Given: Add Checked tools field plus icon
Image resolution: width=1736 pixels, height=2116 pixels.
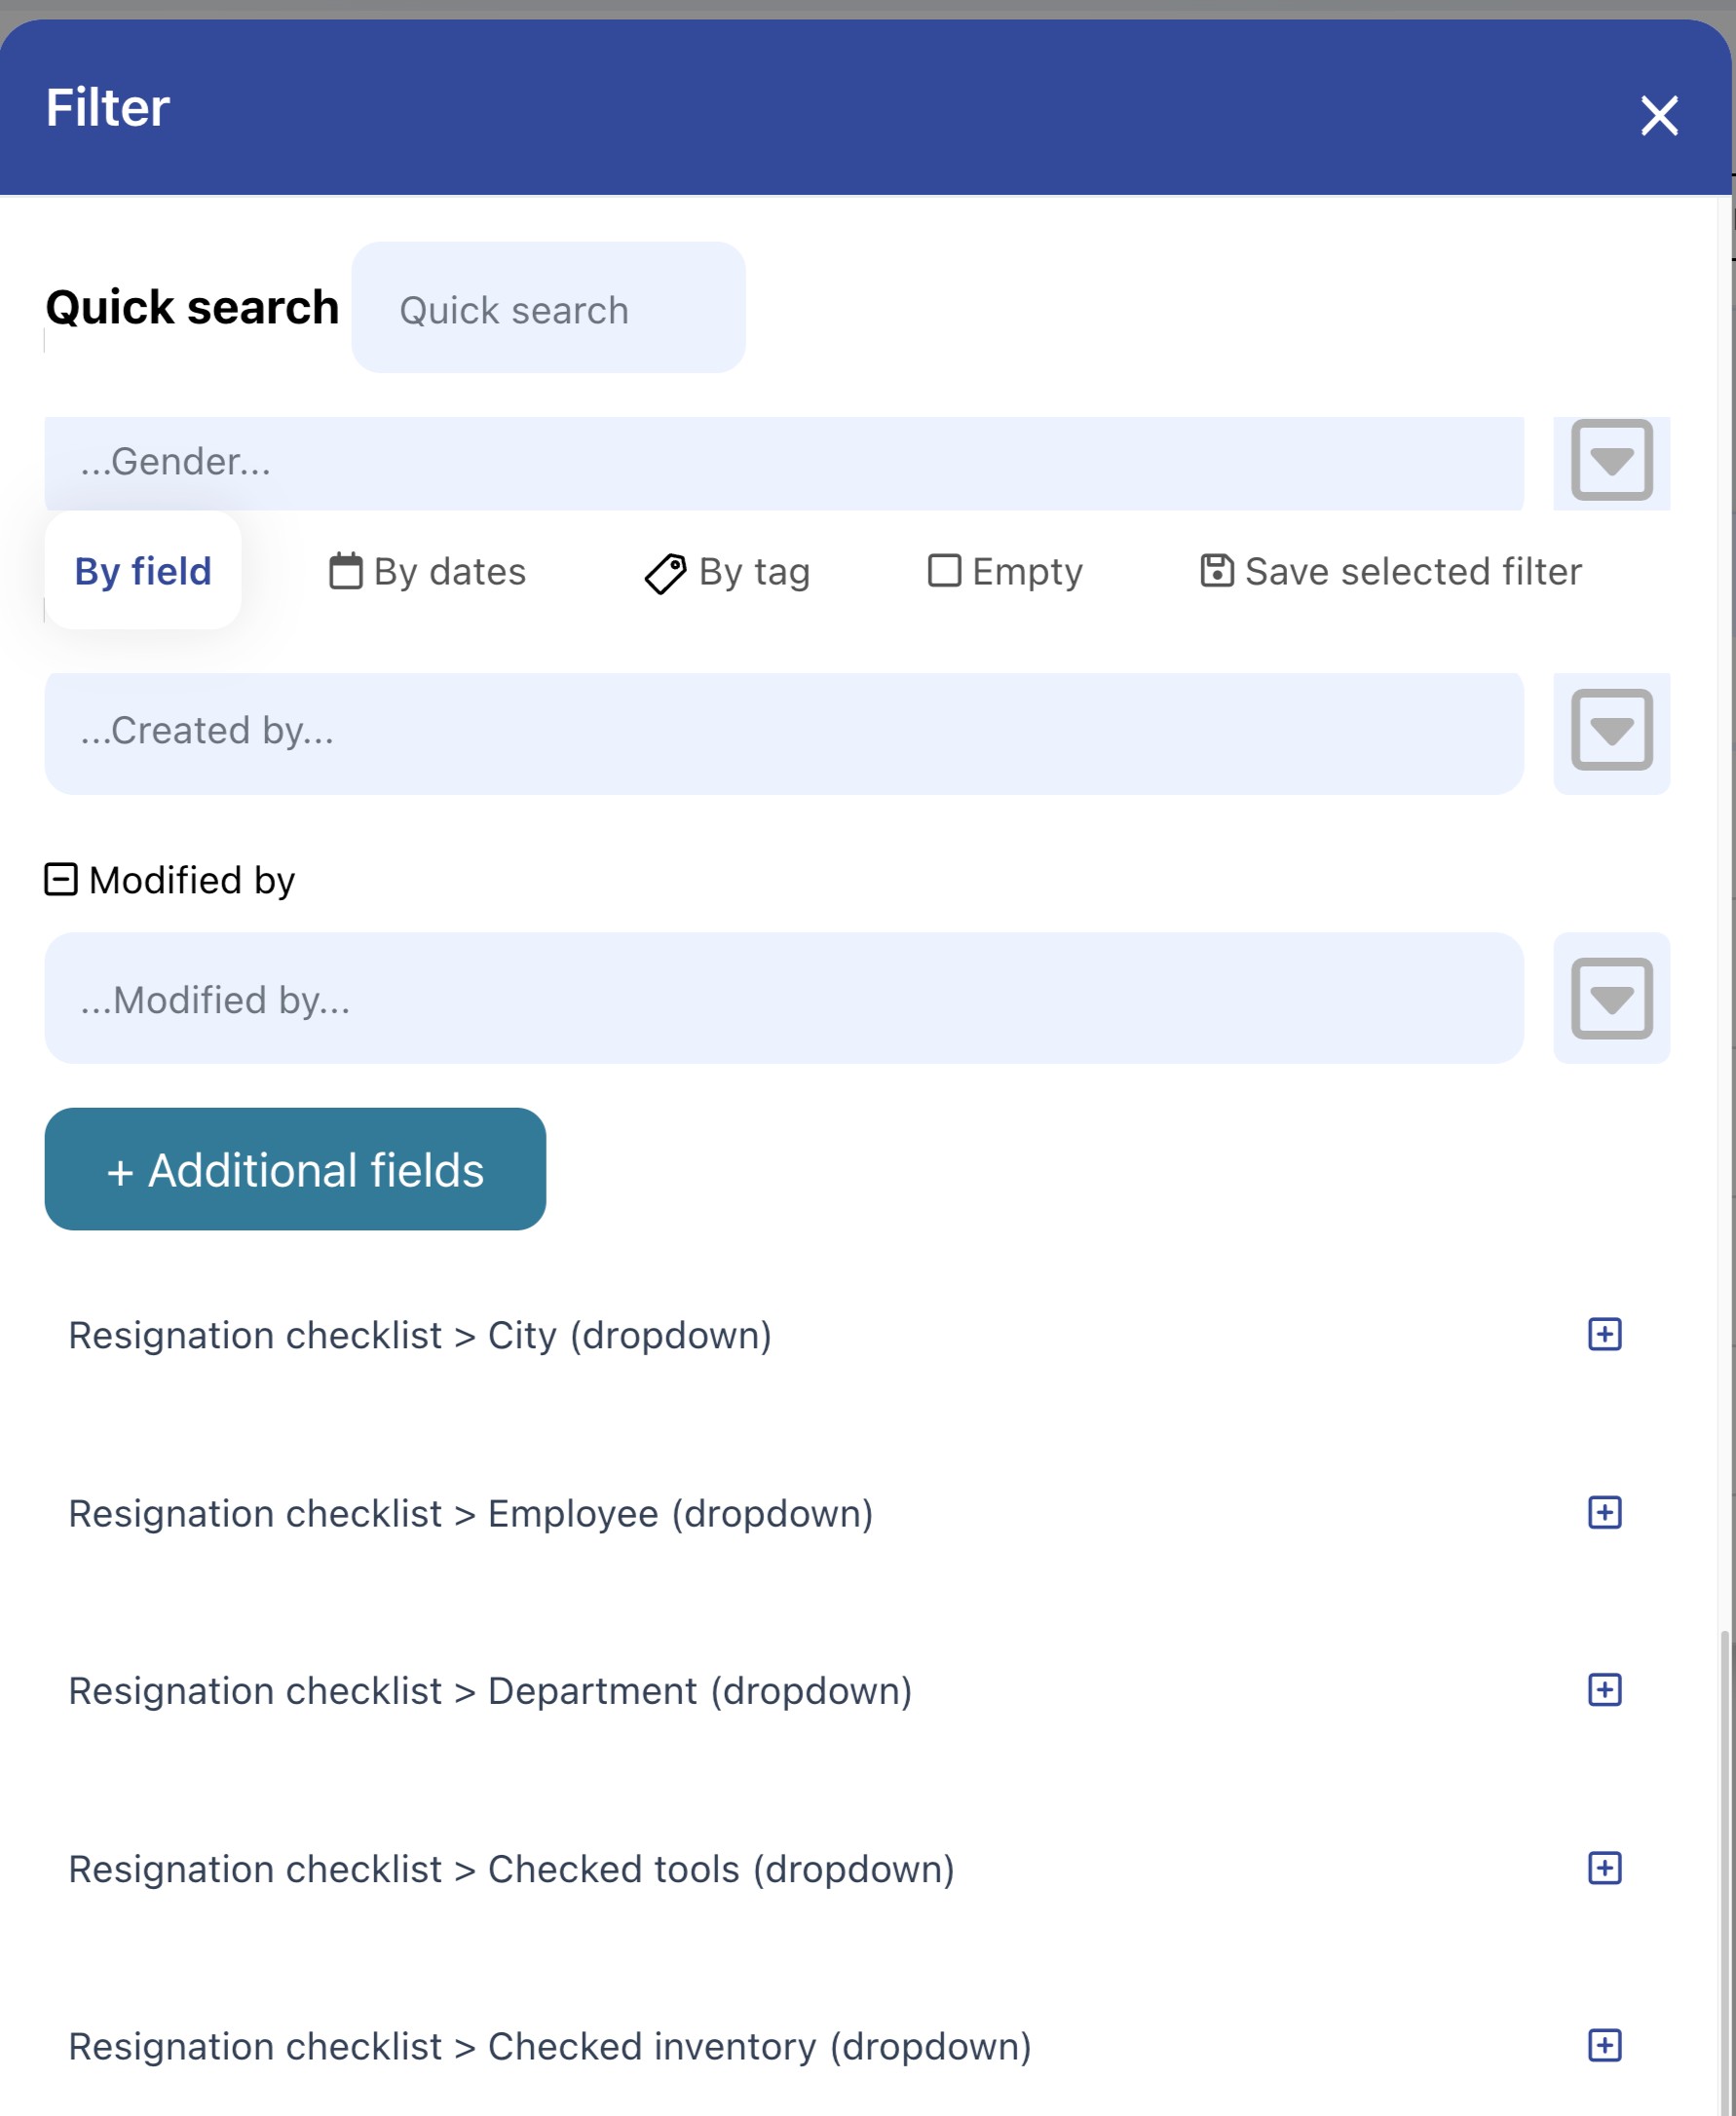Looking at the screenshot, I should pyautogui.click(x=1604, y=1868).
